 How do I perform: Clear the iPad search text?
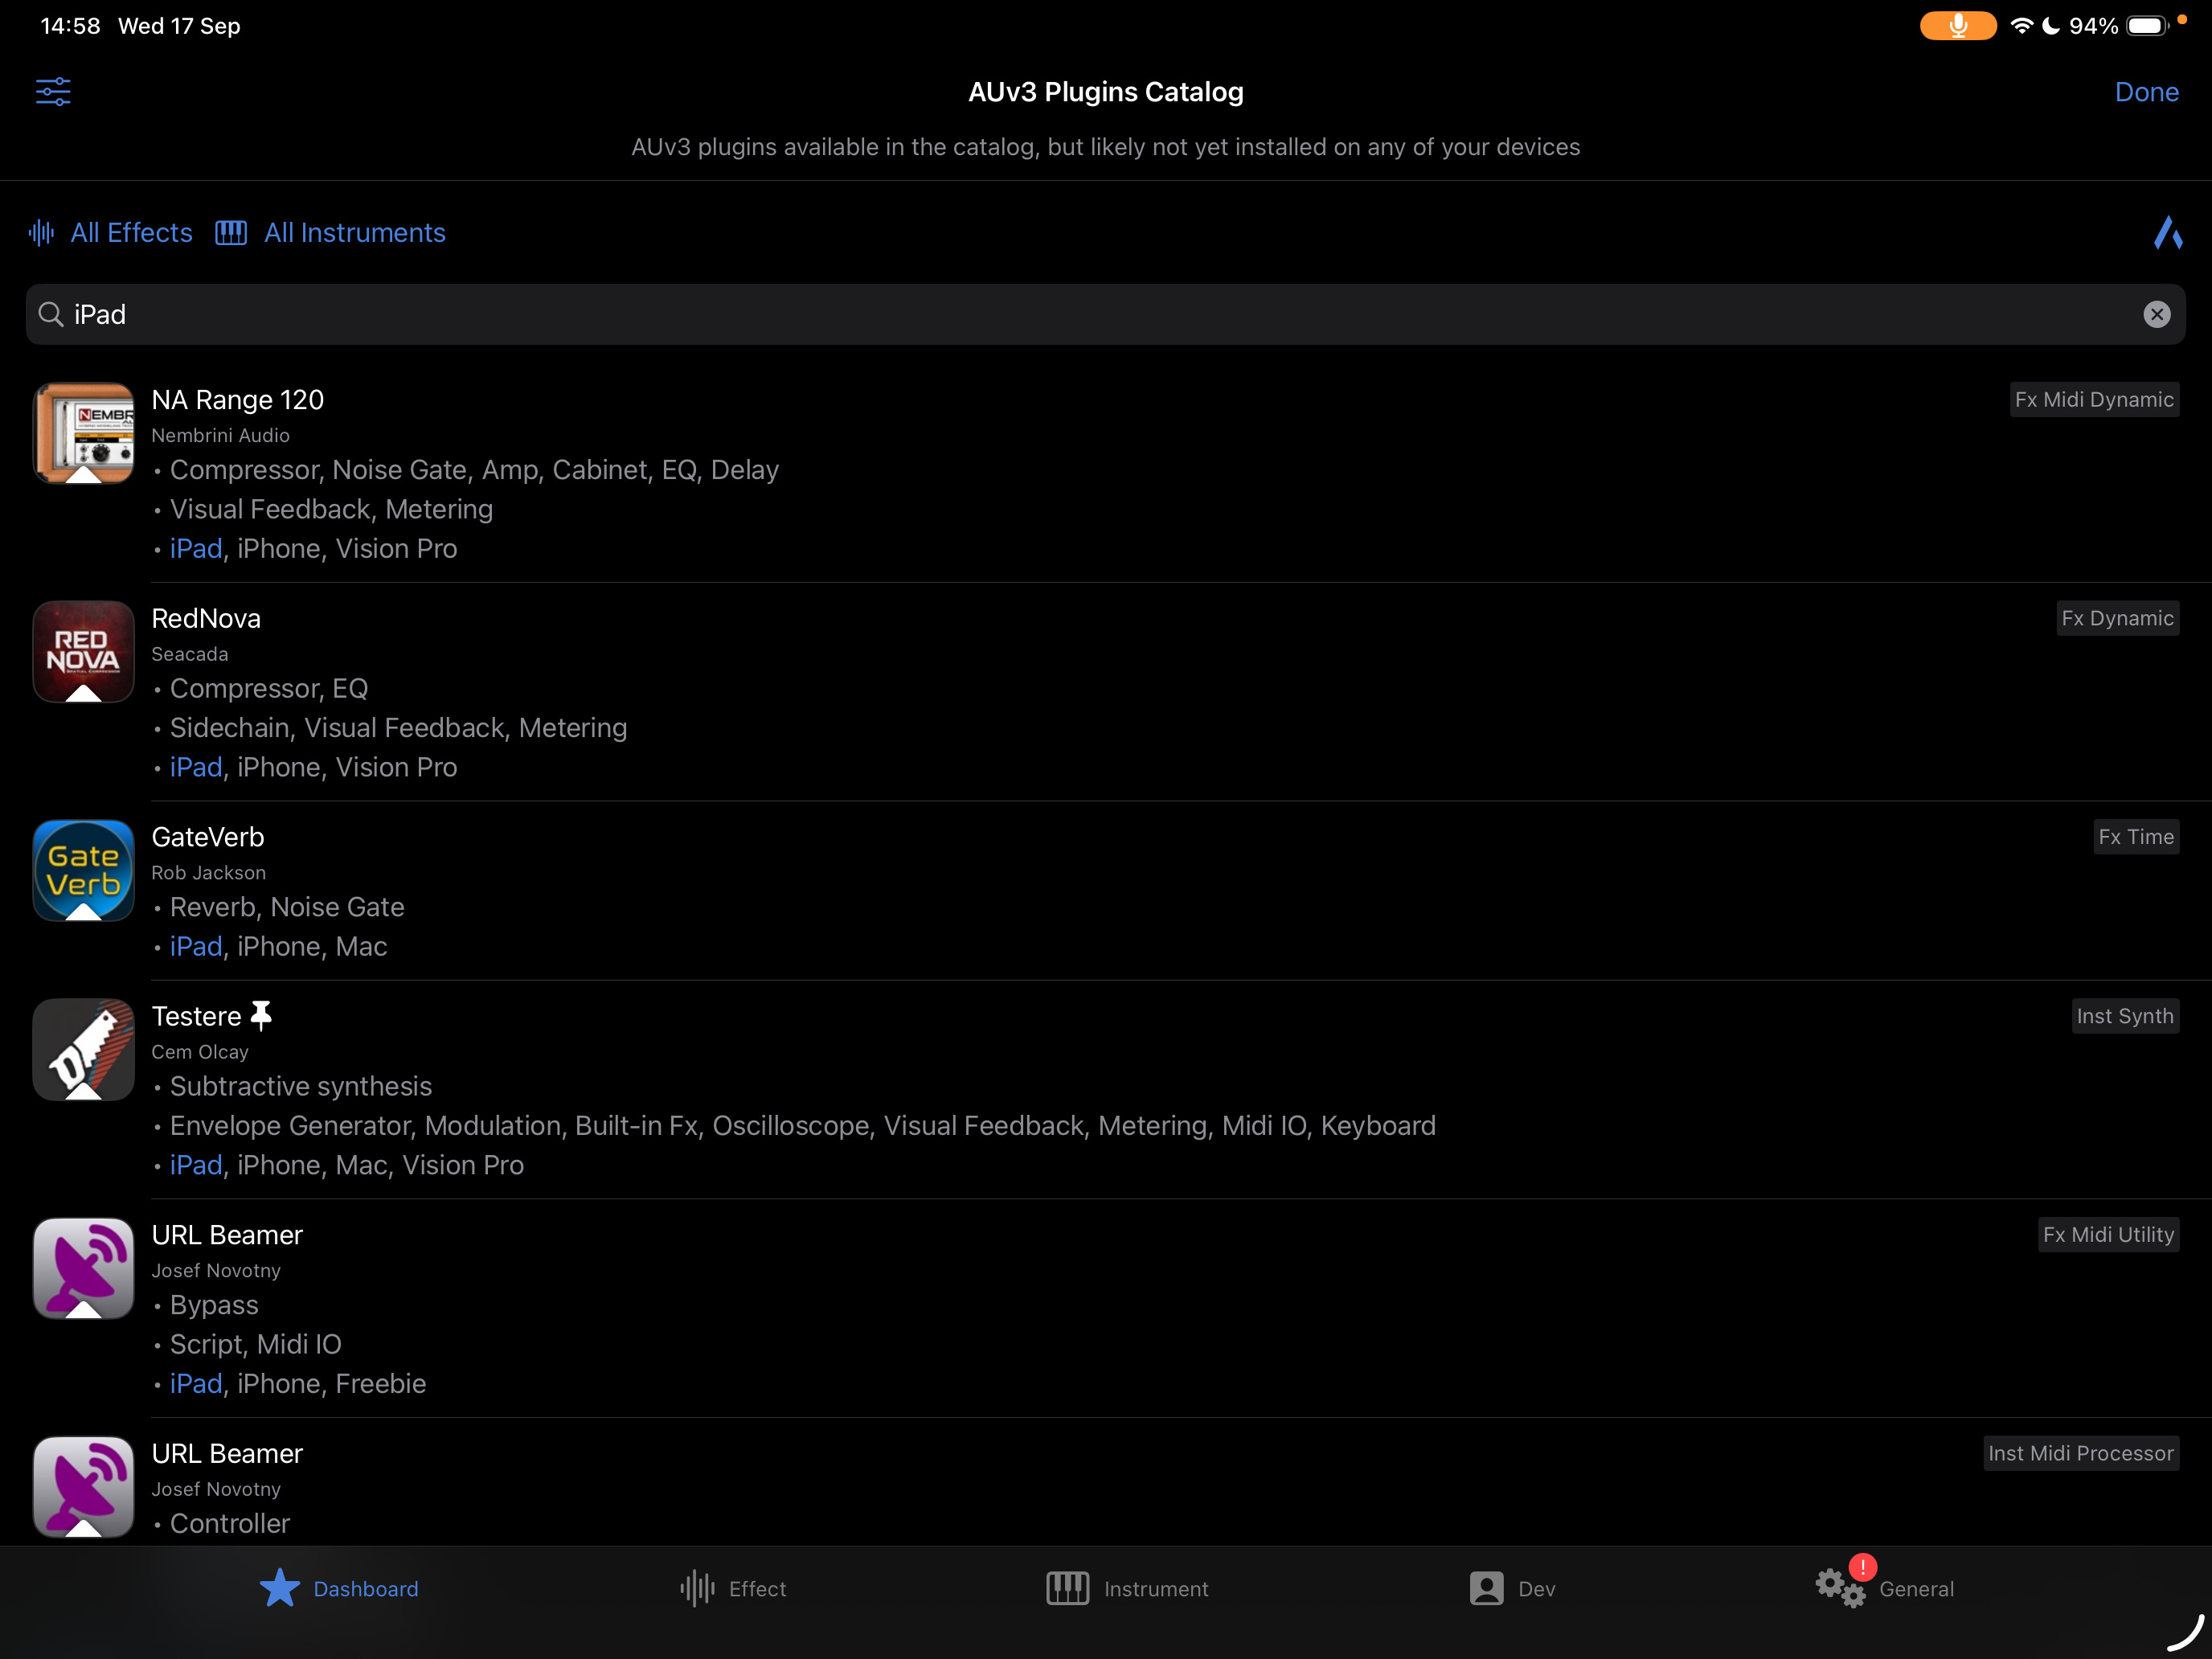tap(2156, 315)
